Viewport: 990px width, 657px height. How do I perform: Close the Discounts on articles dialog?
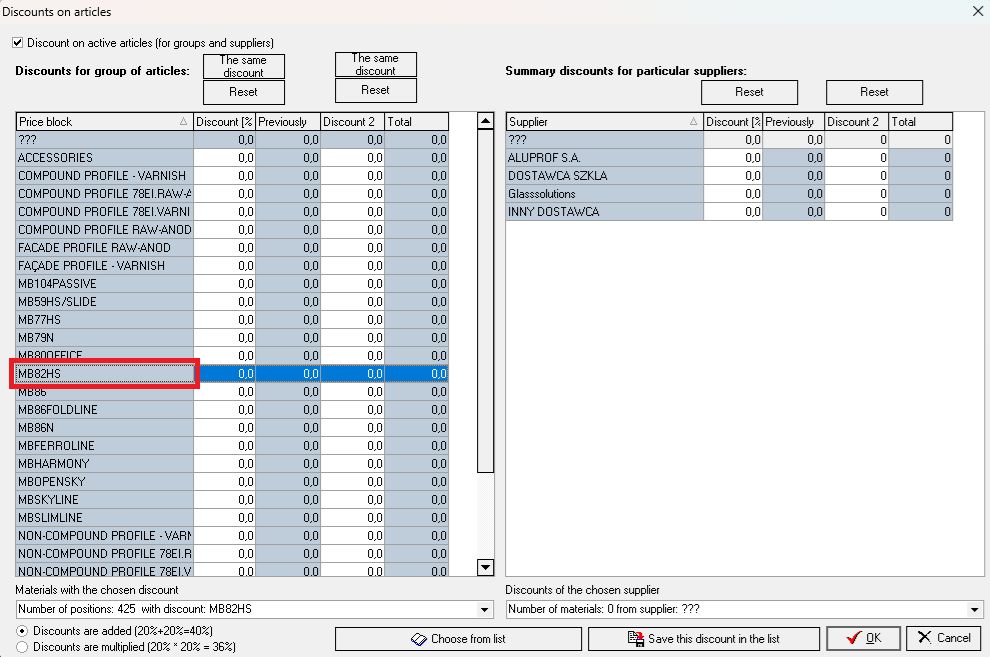(977, 12)
